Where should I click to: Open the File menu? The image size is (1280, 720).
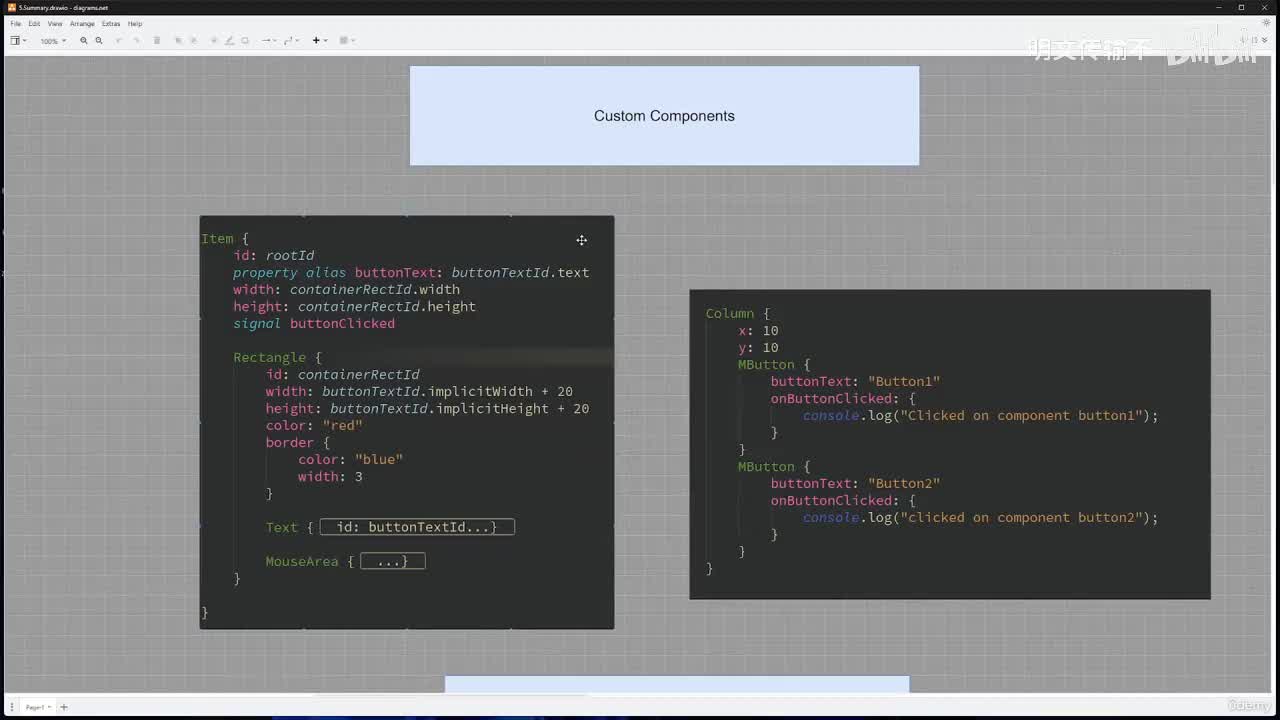click(x=15, y=24)
